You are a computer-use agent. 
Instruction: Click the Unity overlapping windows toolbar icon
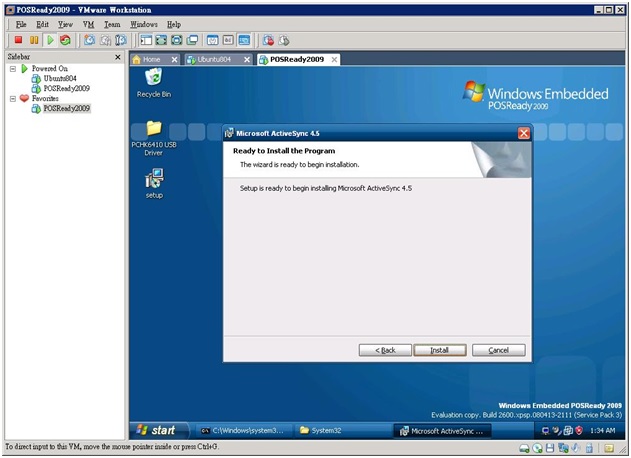click(x=192, y=40)
